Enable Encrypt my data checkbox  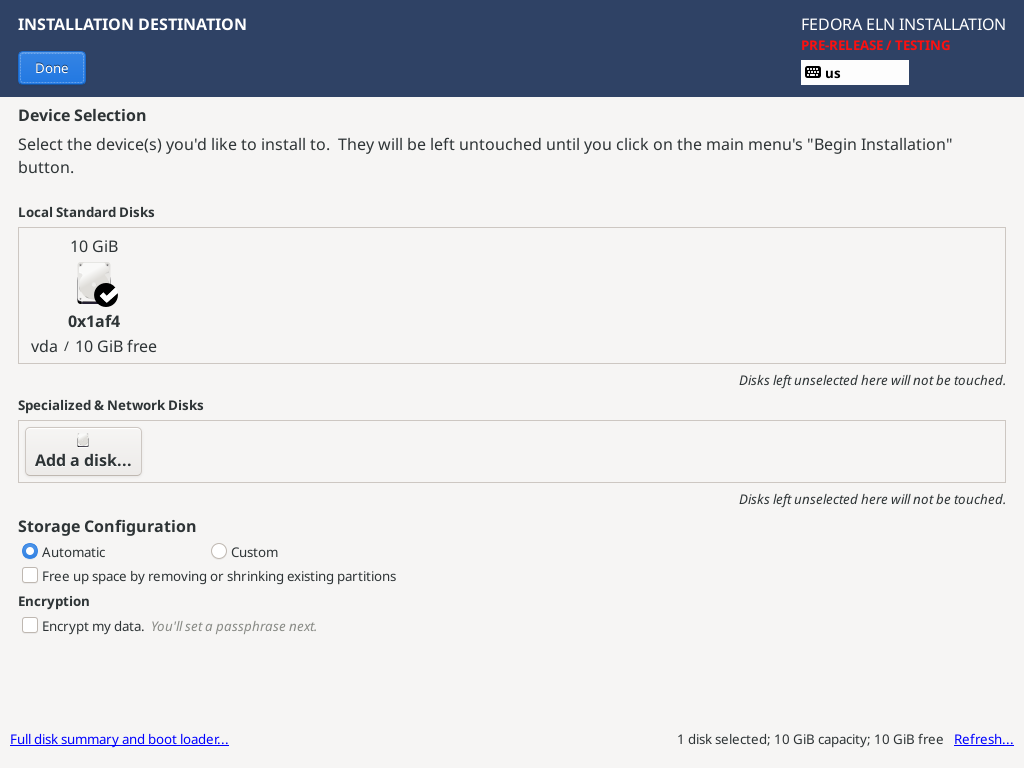pyautogui.click(x=29, y=625)
